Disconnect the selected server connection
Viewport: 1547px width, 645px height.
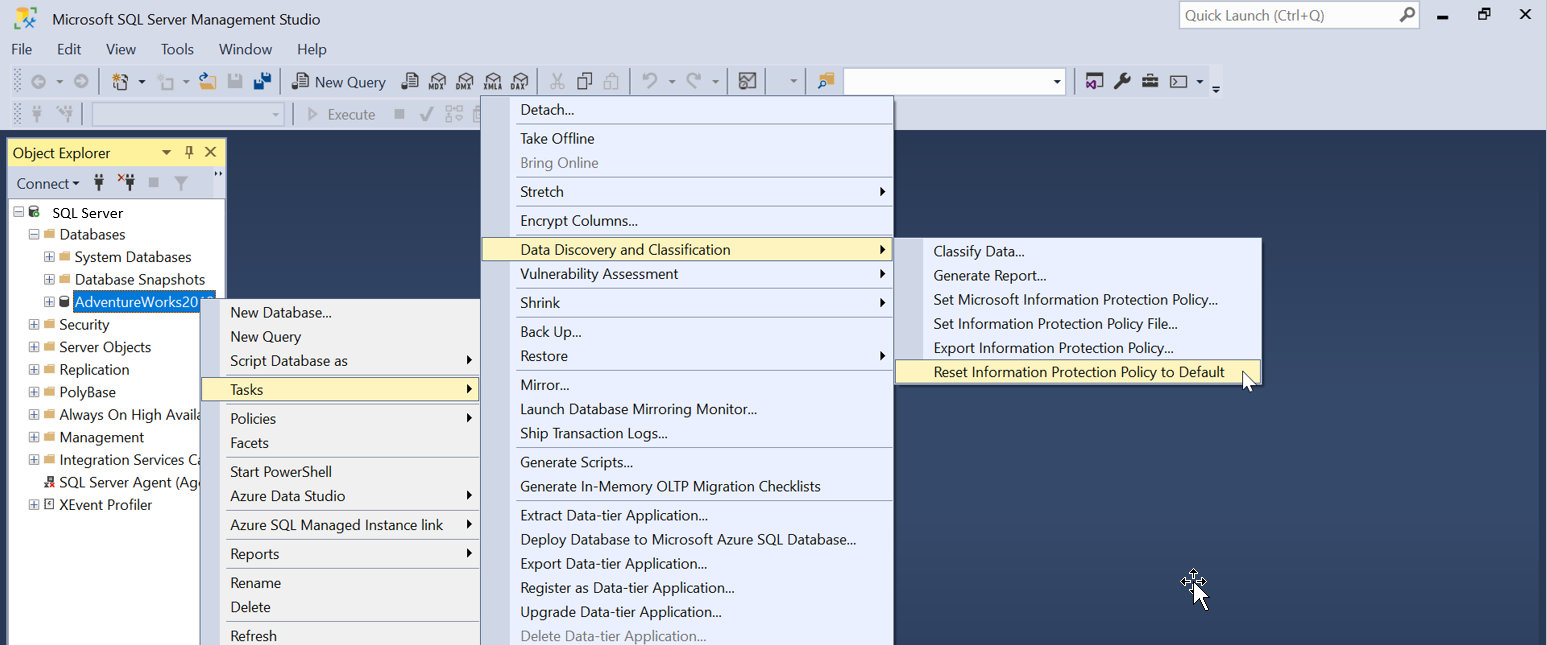coord(127,183)
